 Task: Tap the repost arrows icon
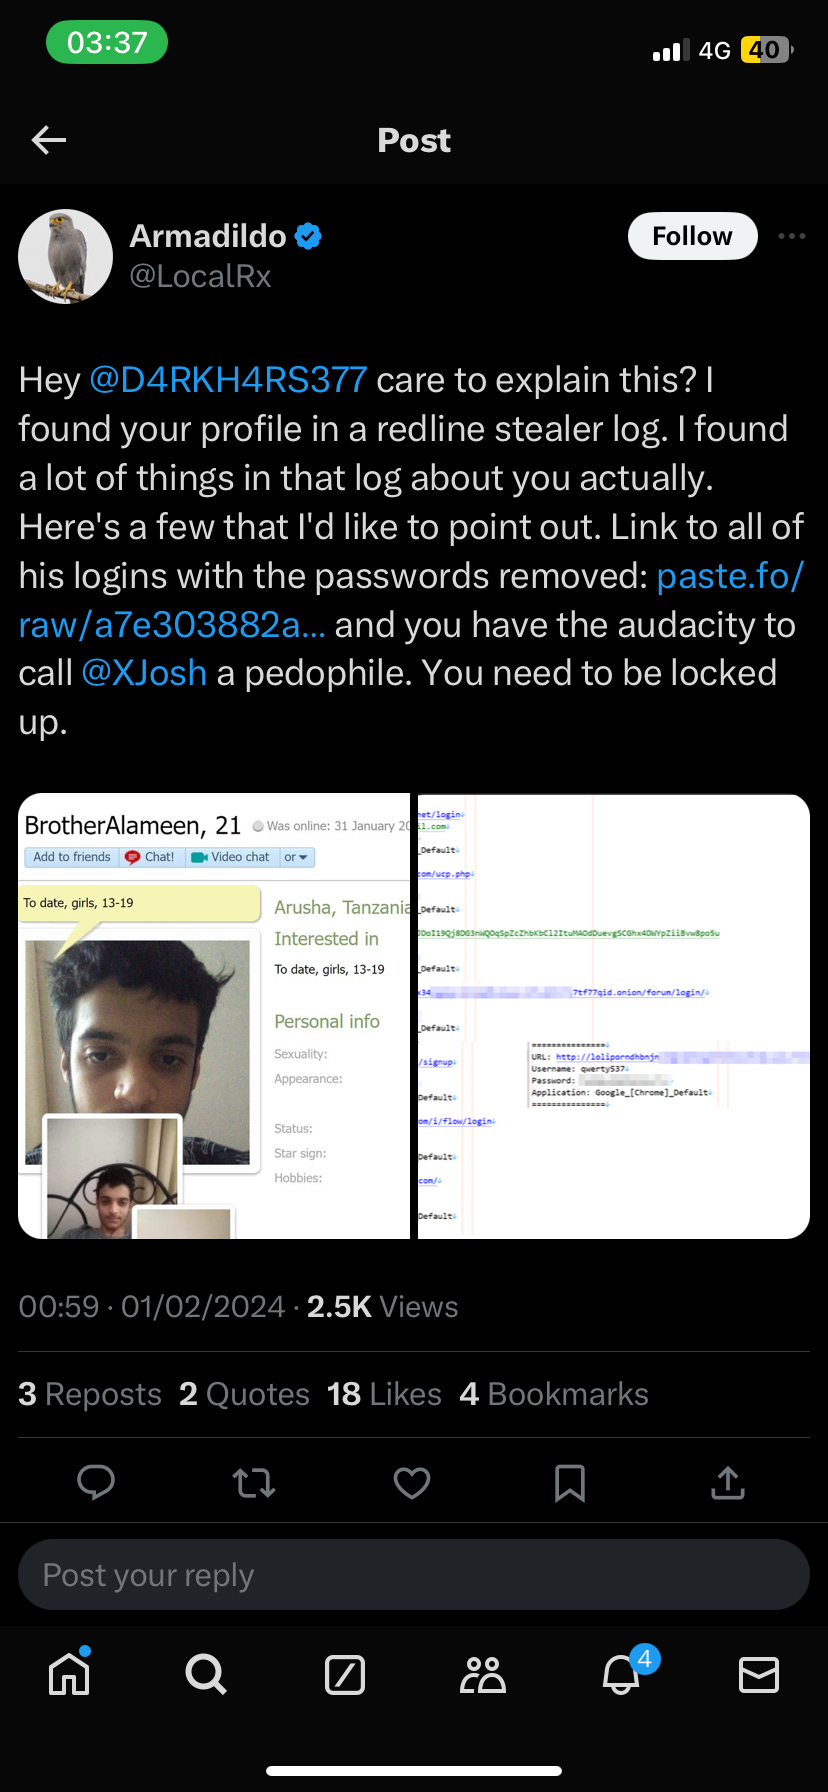254,1482
